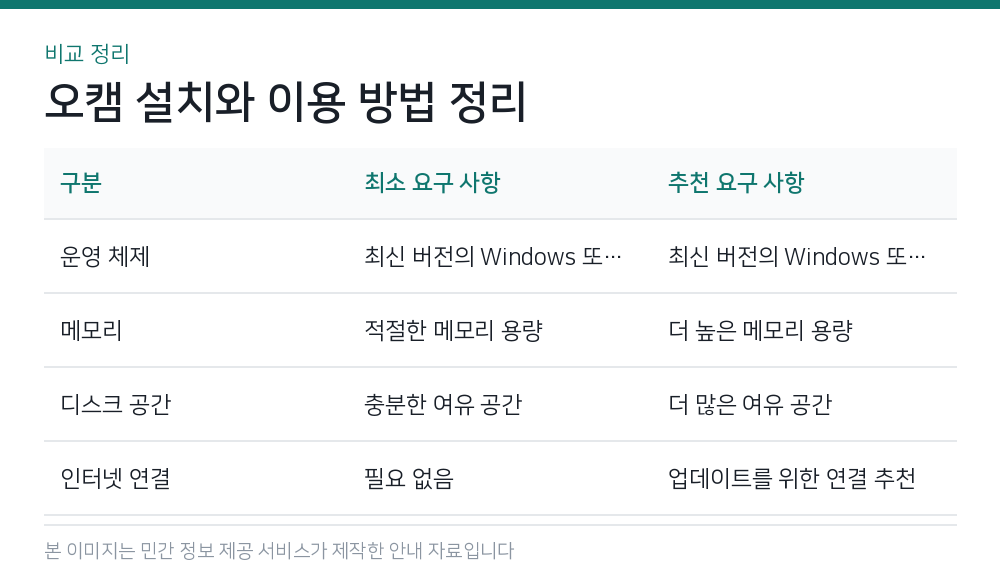Select the cell '업데이트를 위한 연결 추천'
This screenshot has height=578, width=1000.
pyautogui.click(x=792, y=478)
